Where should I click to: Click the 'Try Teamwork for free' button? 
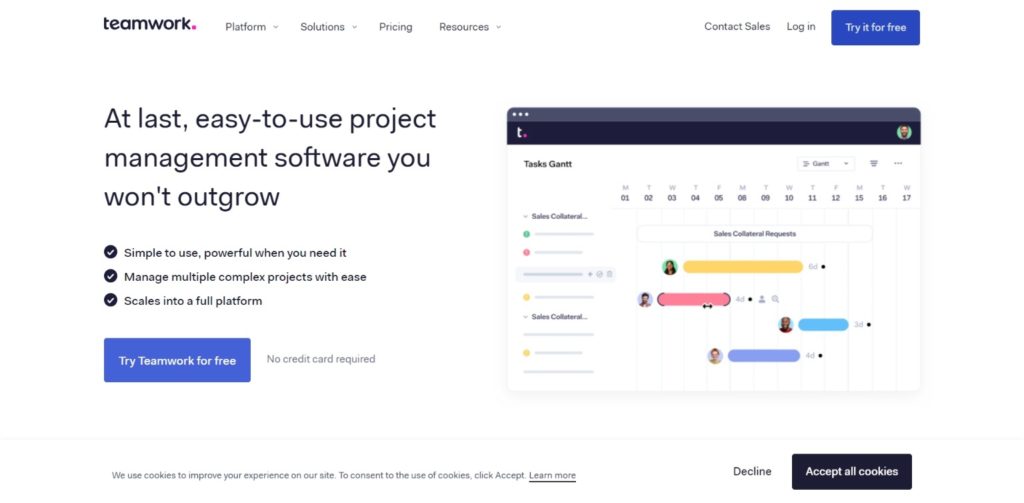(x=177, y=360)
